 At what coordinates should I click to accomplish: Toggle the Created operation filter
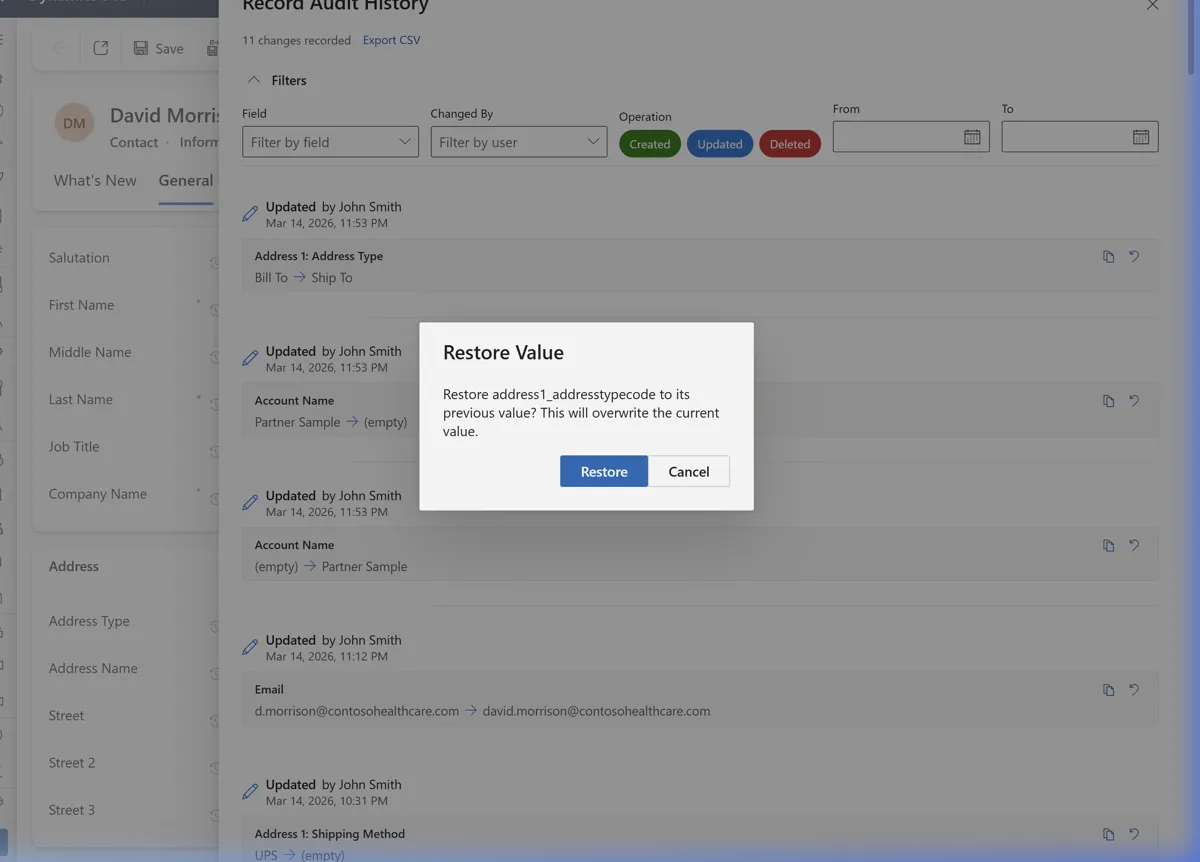coord(650,143)
